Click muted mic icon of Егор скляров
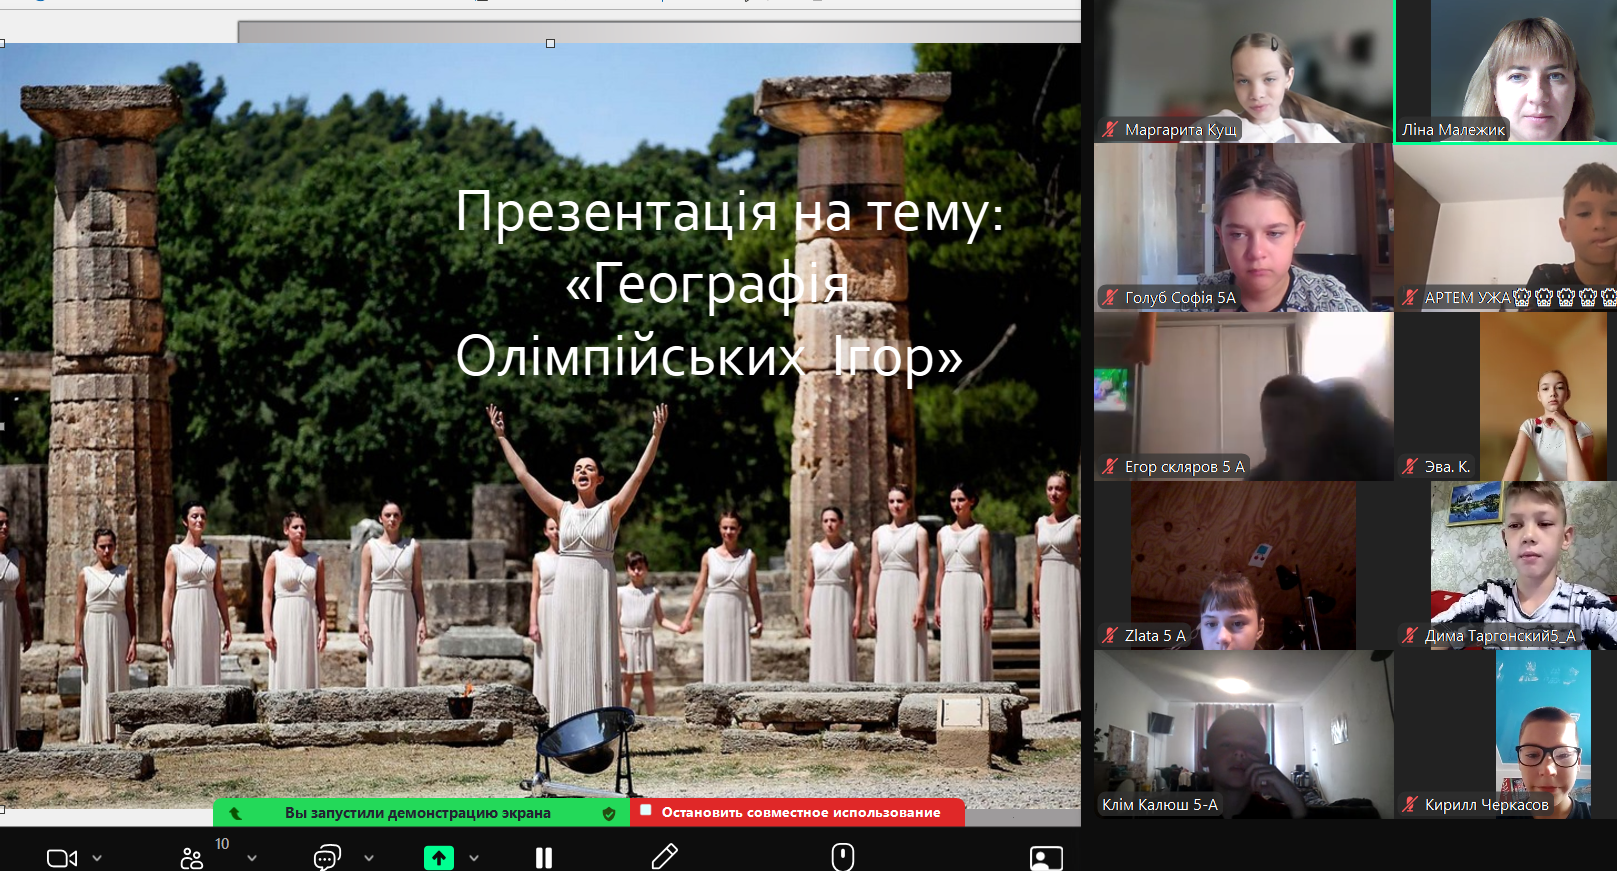This screenshot has height=871, width=1617. [x=1110, y=466]
